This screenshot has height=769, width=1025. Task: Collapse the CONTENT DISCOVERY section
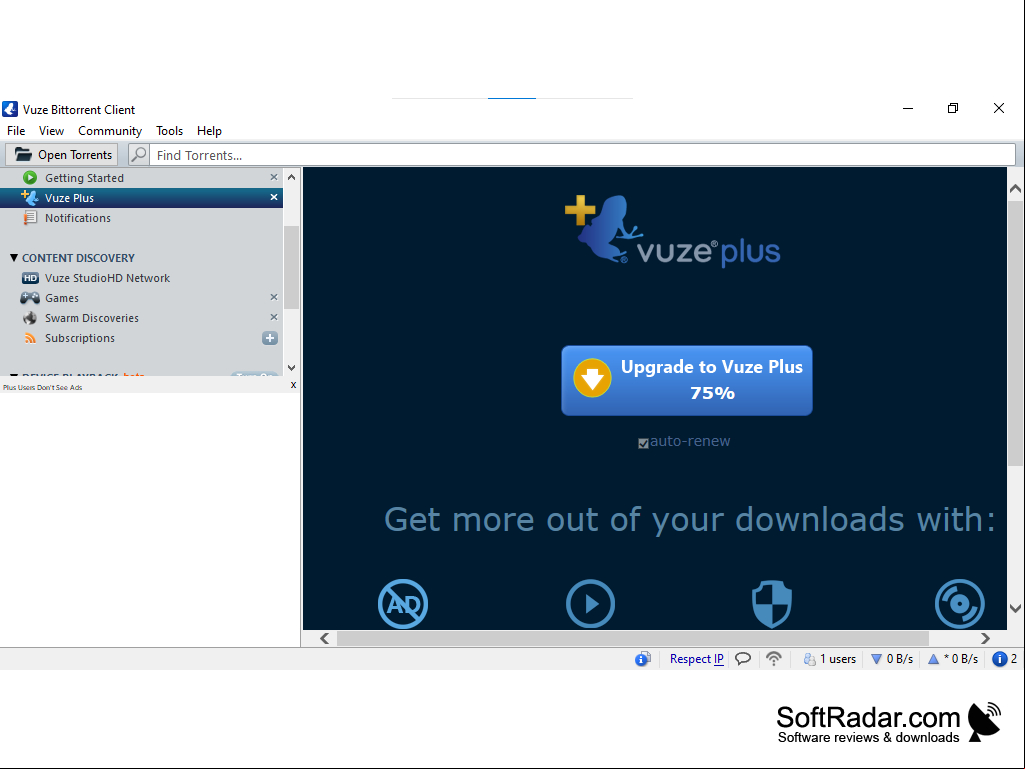point(14,258)
